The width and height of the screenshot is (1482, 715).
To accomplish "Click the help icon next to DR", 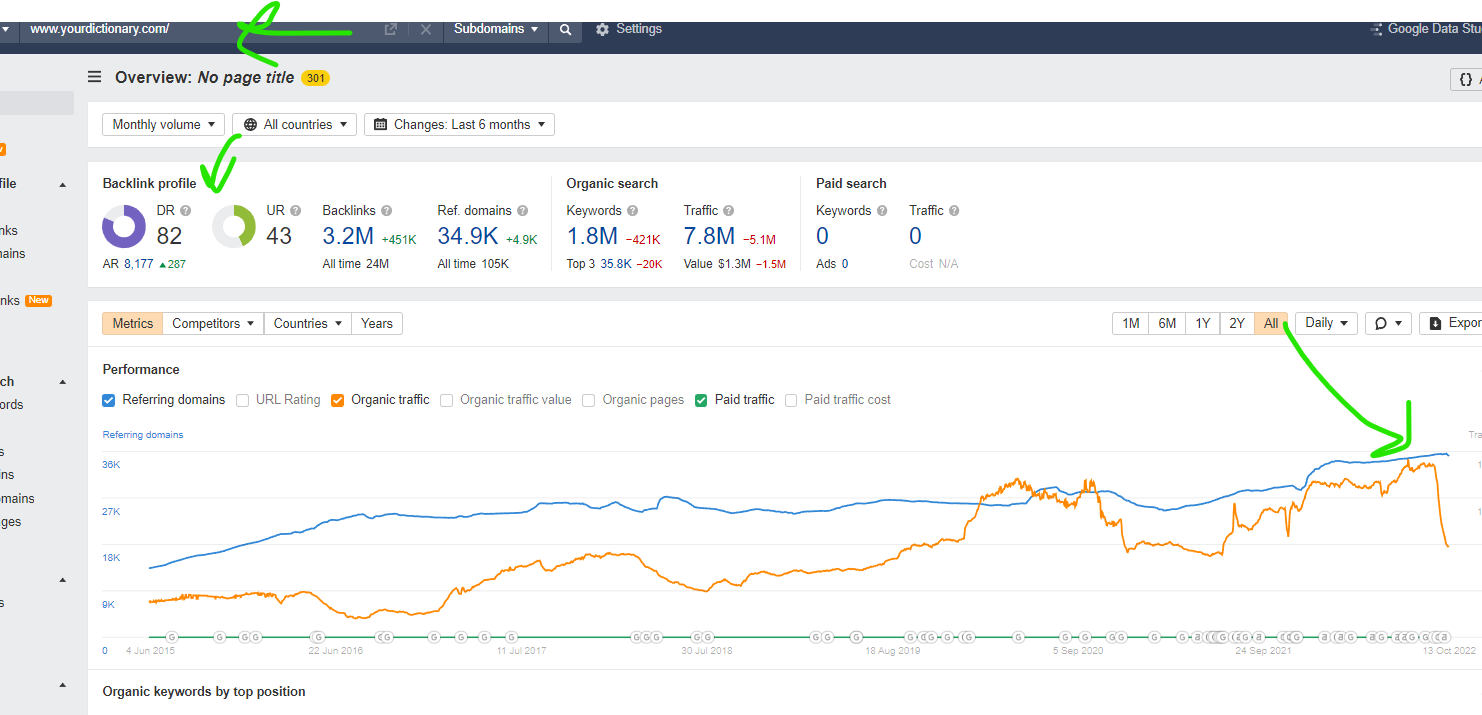I will coord(185,211).
